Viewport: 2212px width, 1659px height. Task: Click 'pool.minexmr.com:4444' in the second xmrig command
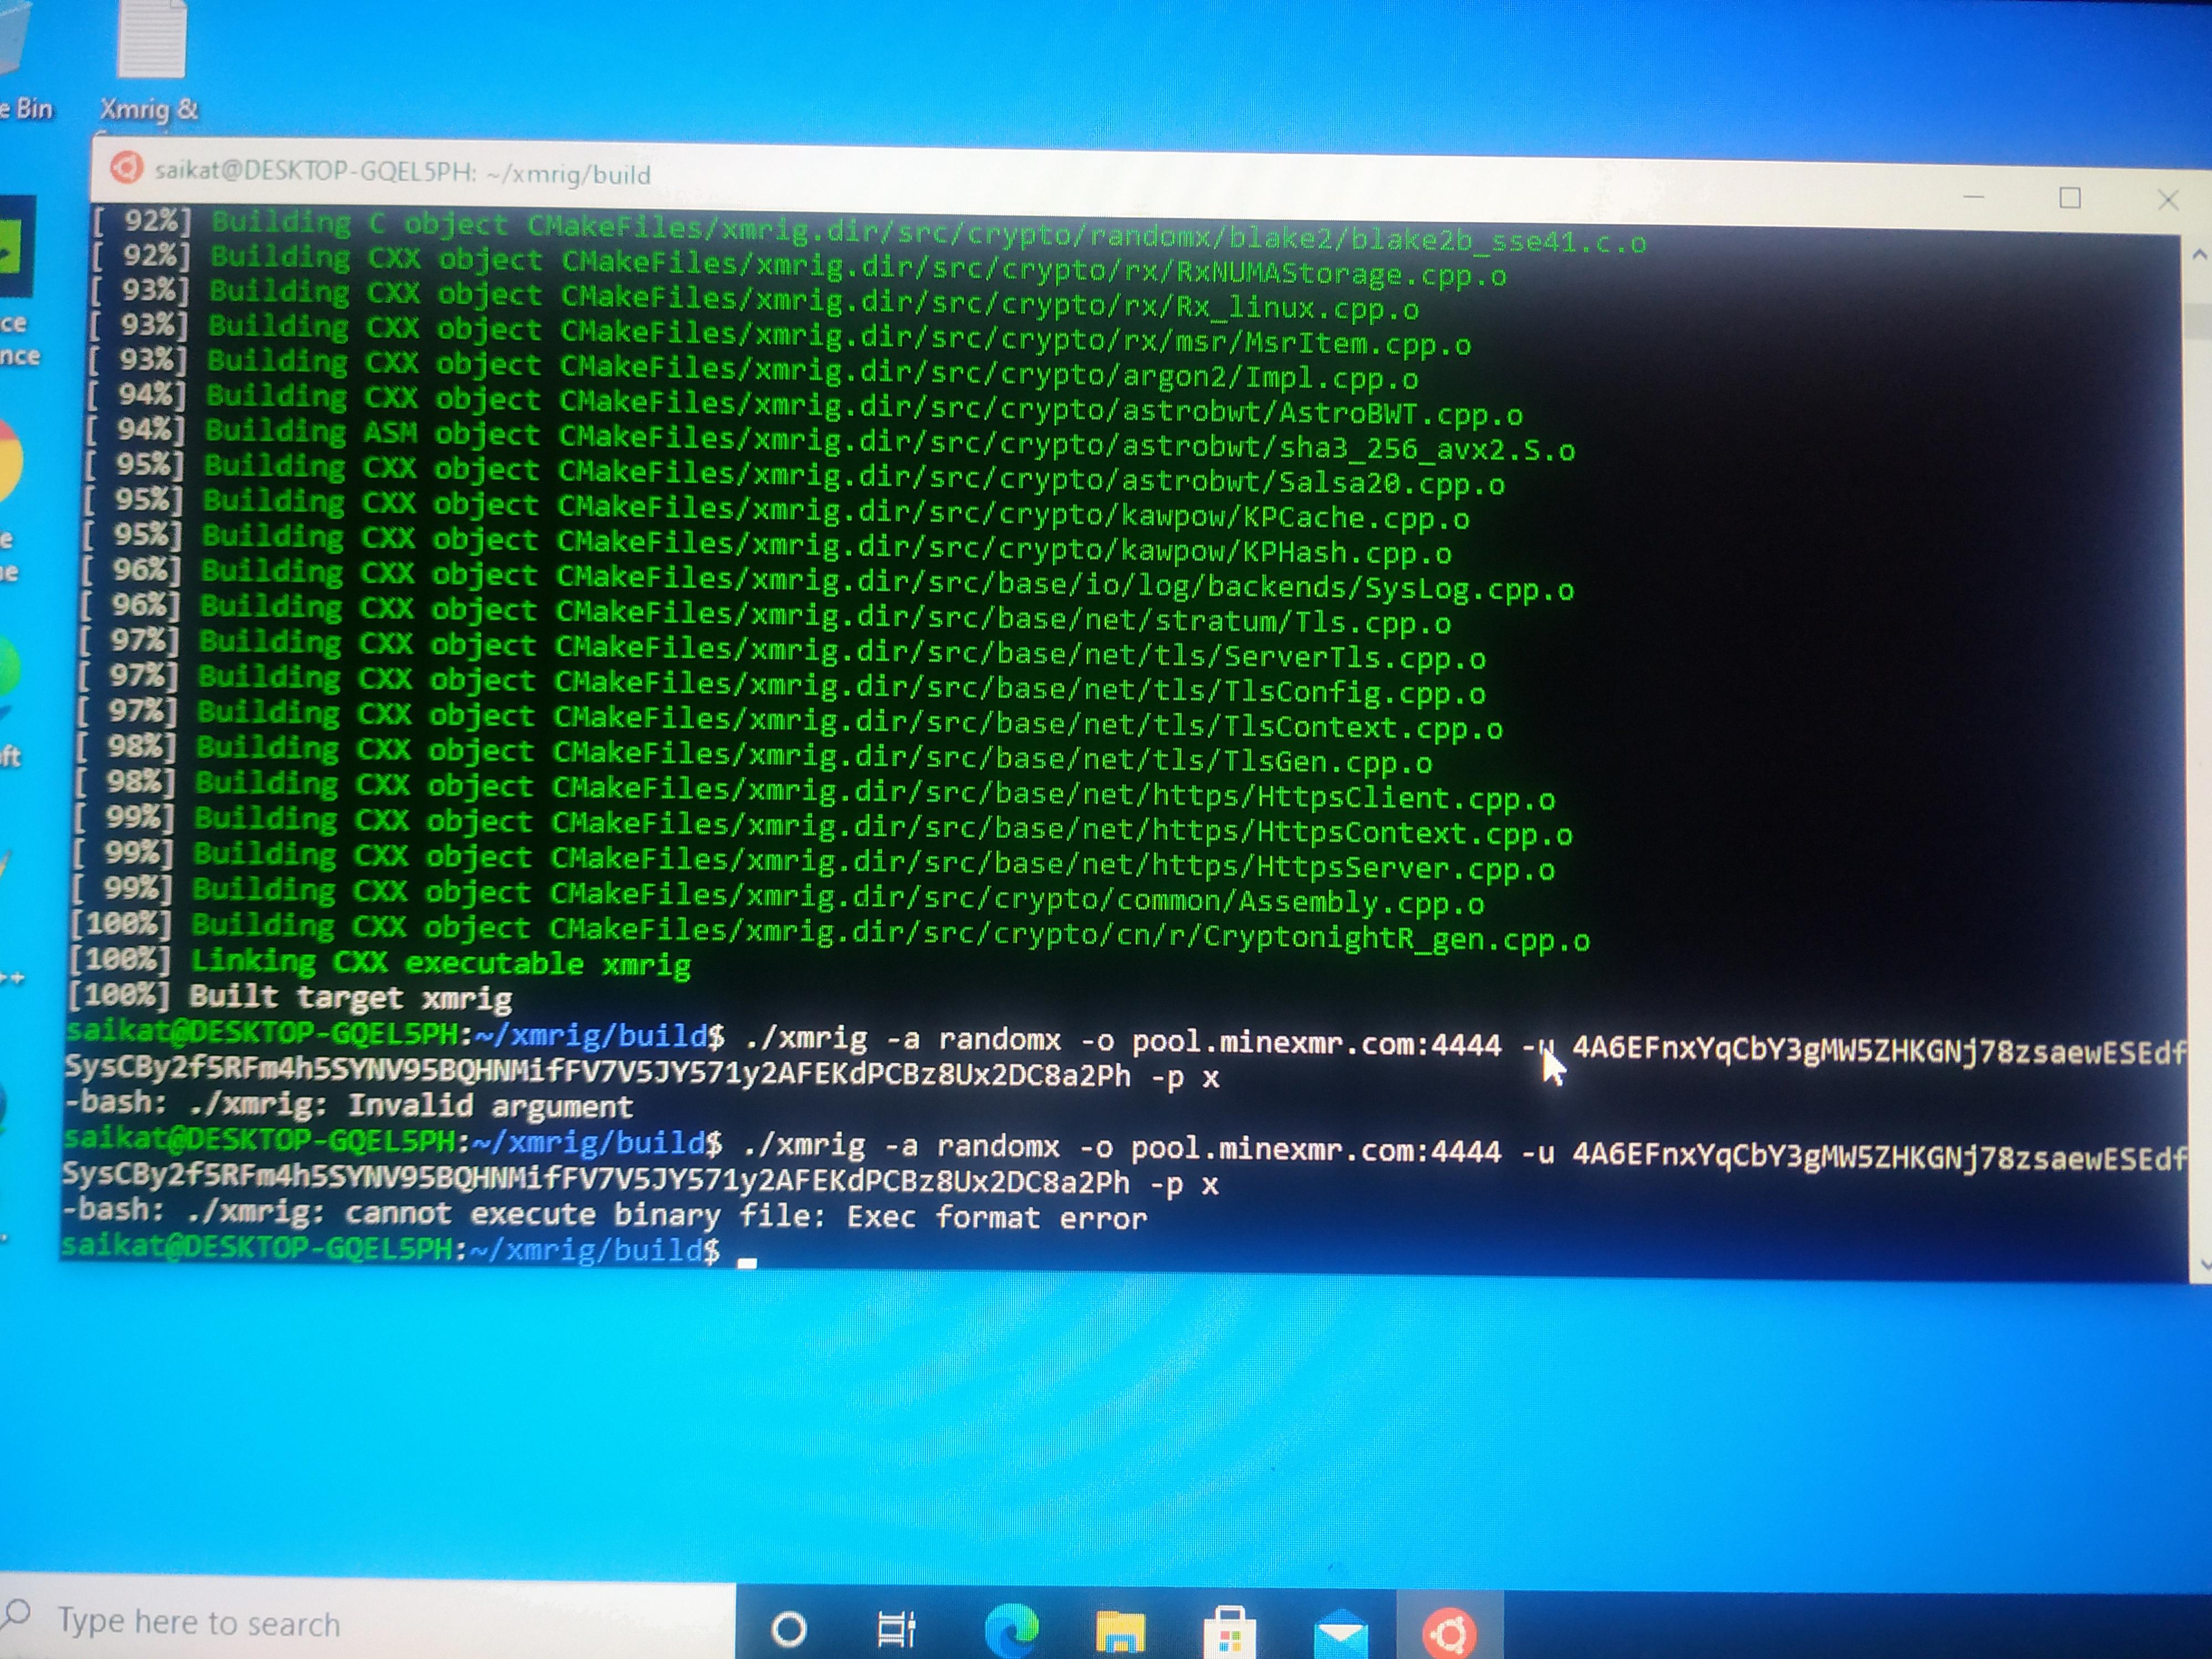1316,1150
